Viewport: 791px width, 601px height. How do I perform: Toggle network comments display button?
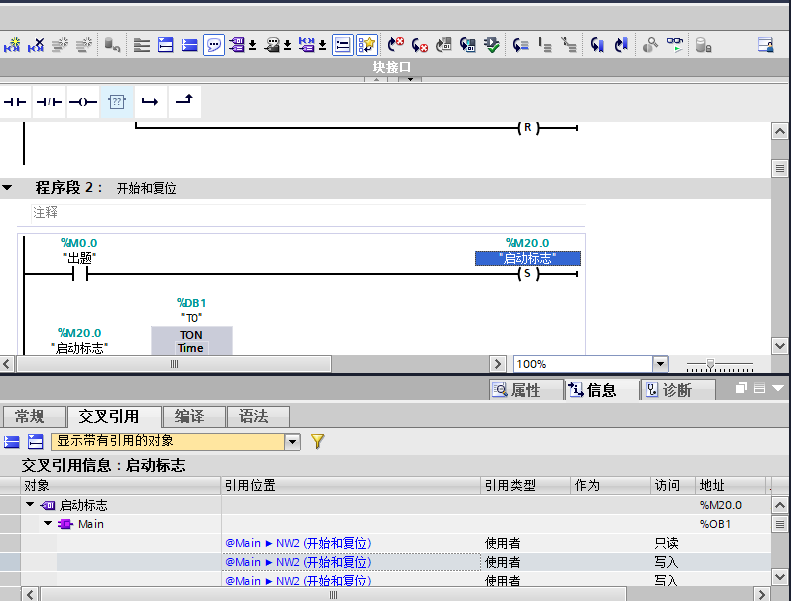point(343,45)
